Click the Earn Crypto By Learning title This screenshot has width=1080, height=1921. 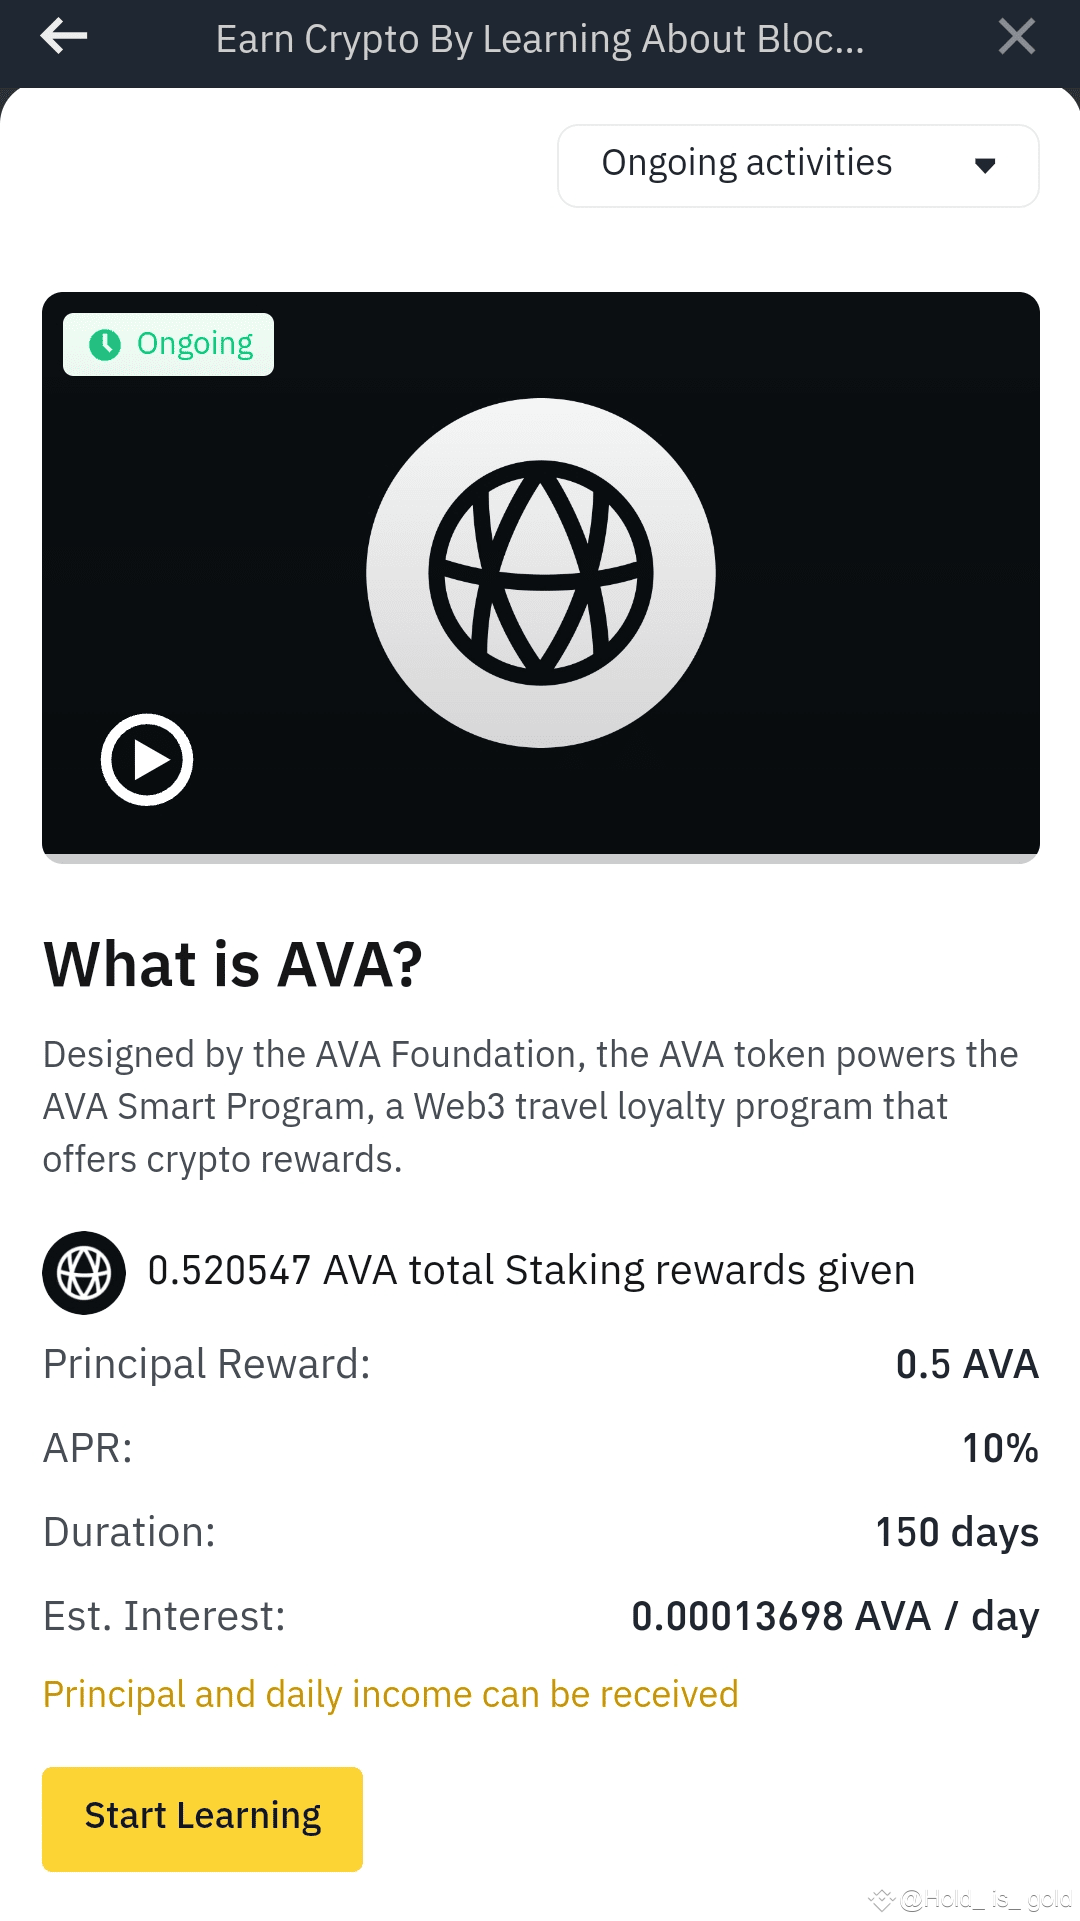point(539,38)
